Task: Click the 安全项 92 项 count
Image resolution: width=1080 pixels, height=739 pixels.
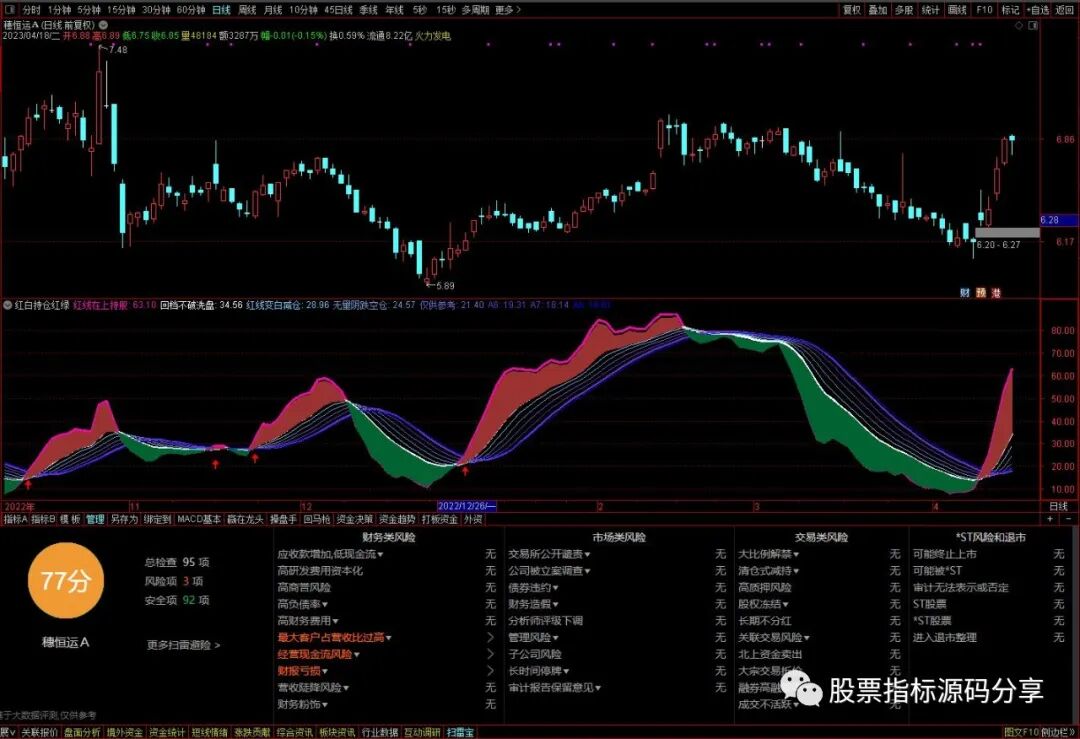Action: click(177, 601)
